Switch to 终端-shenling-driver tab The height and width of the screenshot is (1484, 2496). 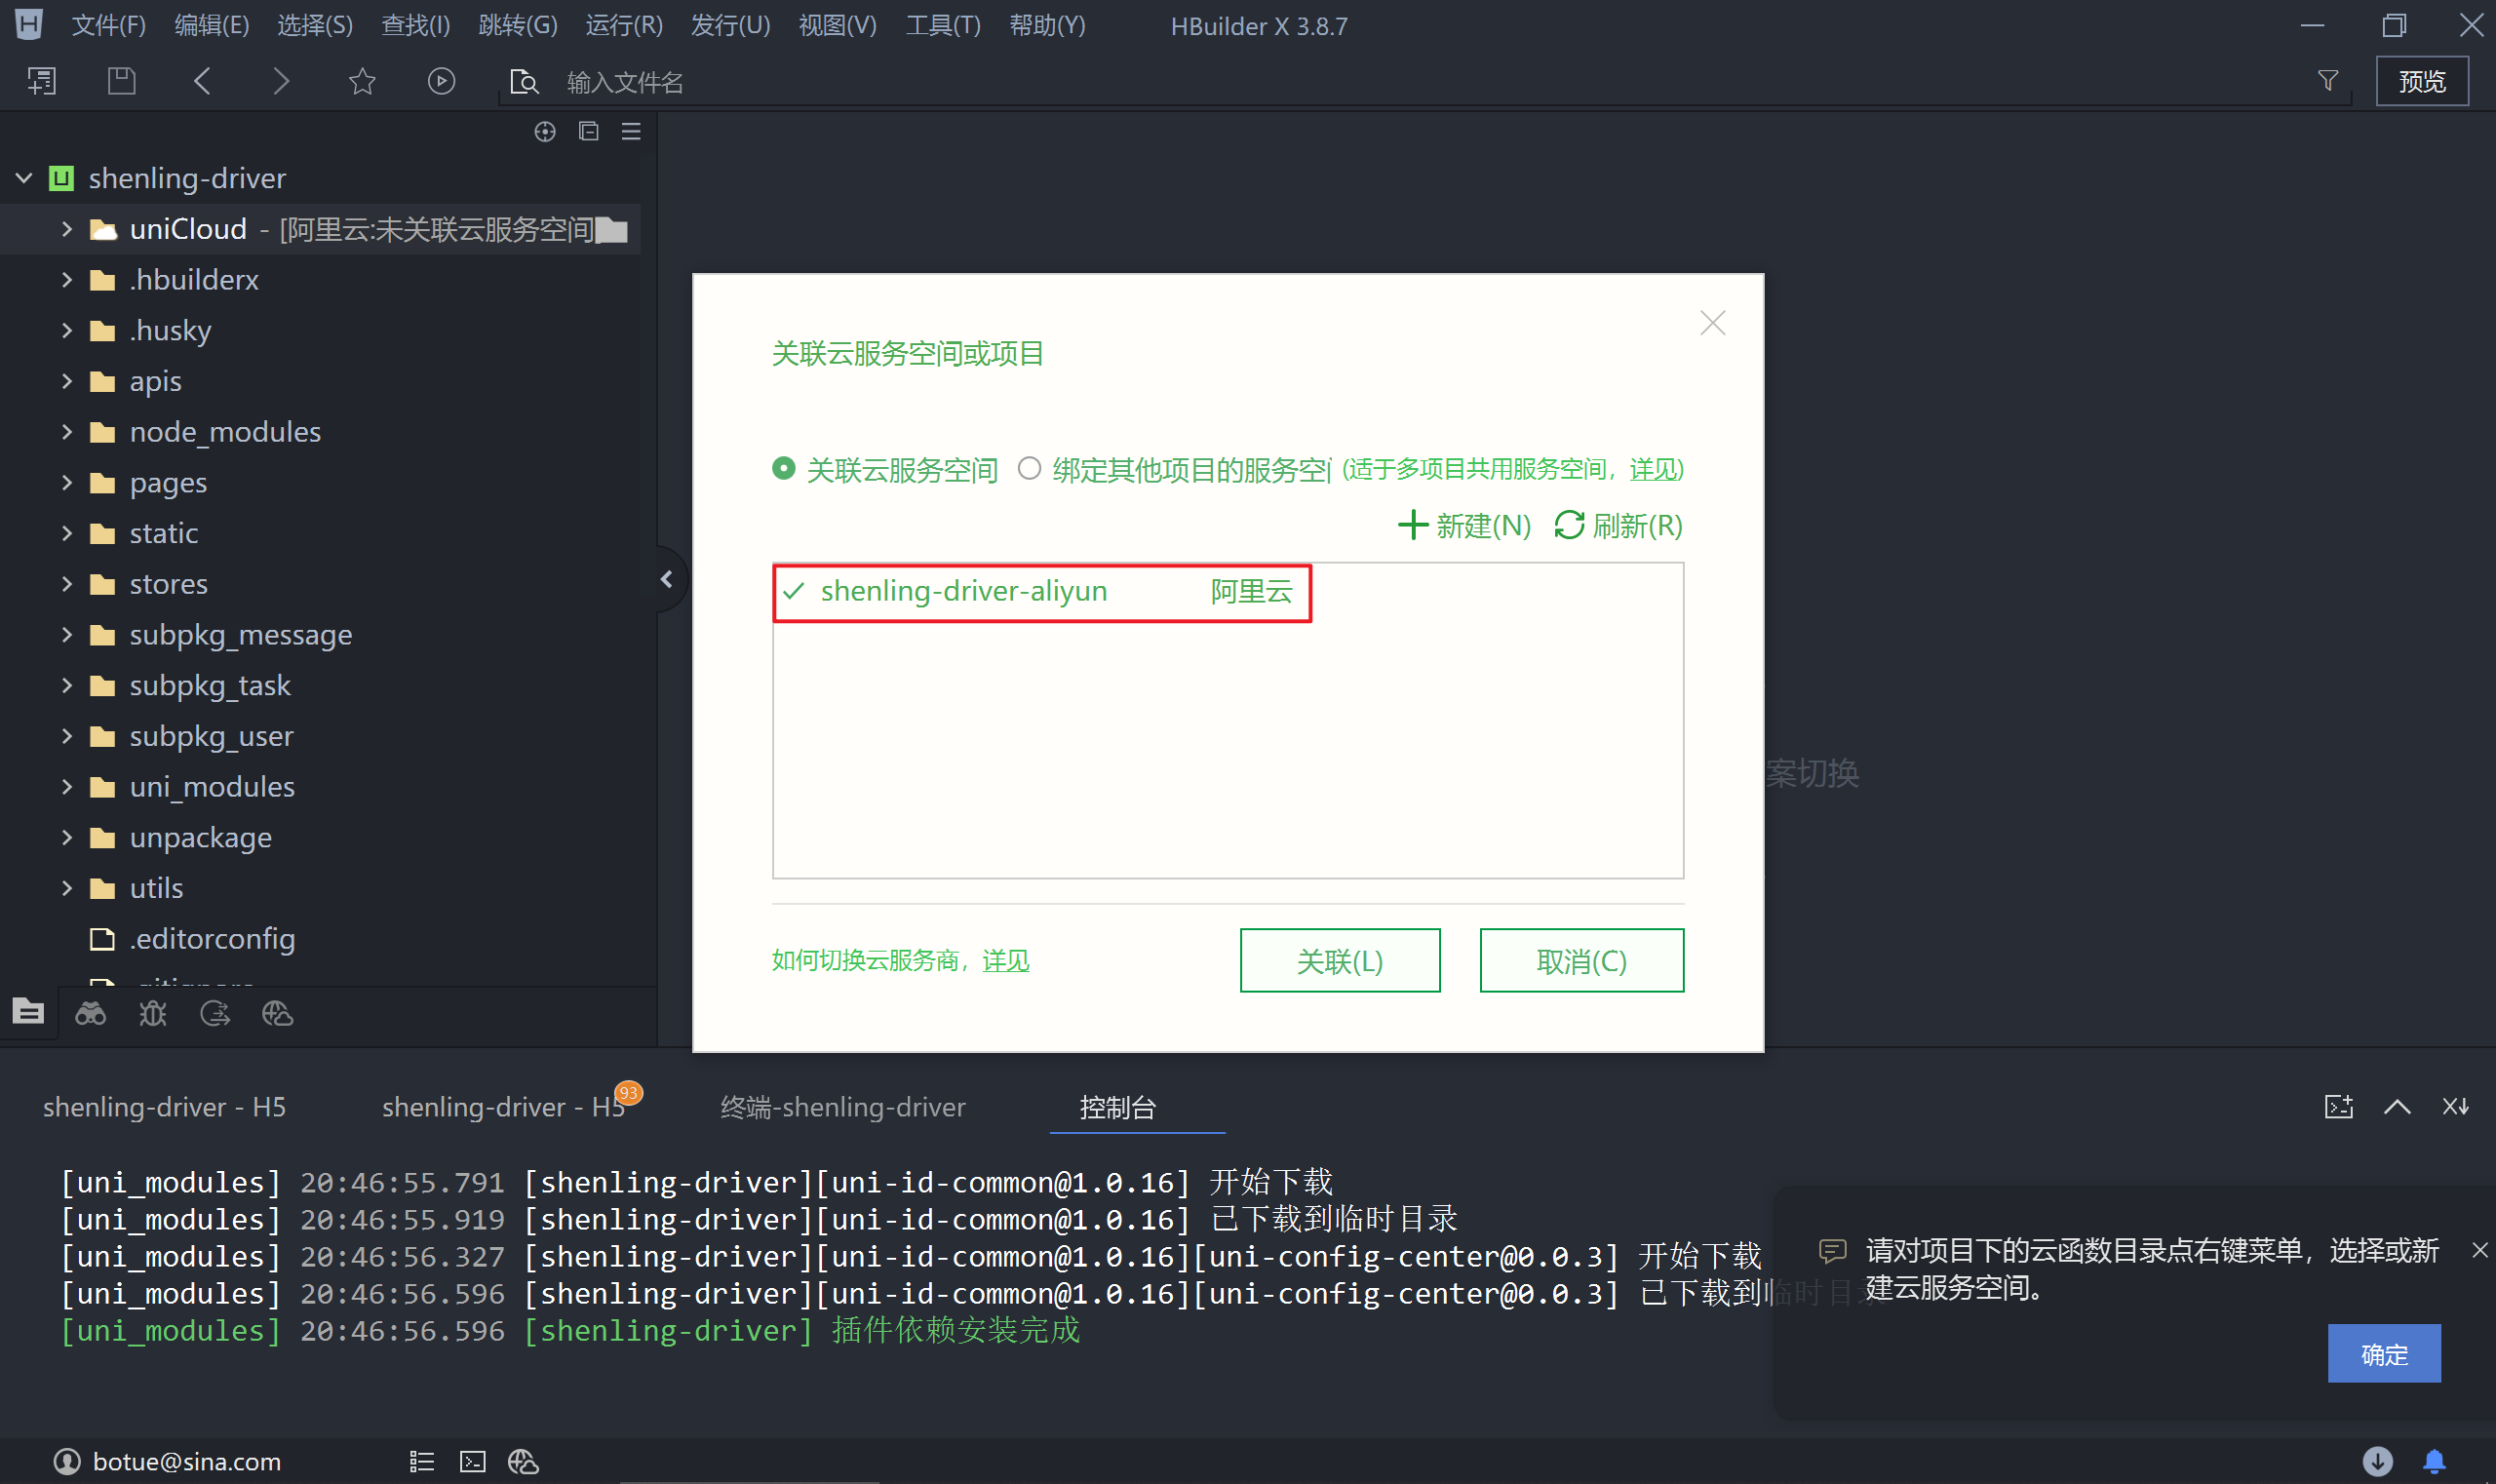pyautogui.click(x=842, y=1107)
